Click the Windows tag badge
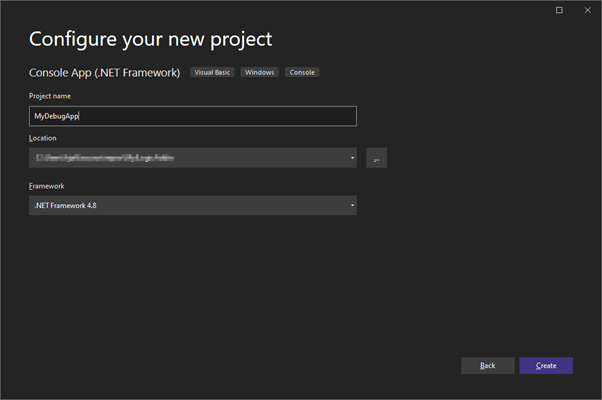Screen dimensions: 602x400 pos(259,72)
